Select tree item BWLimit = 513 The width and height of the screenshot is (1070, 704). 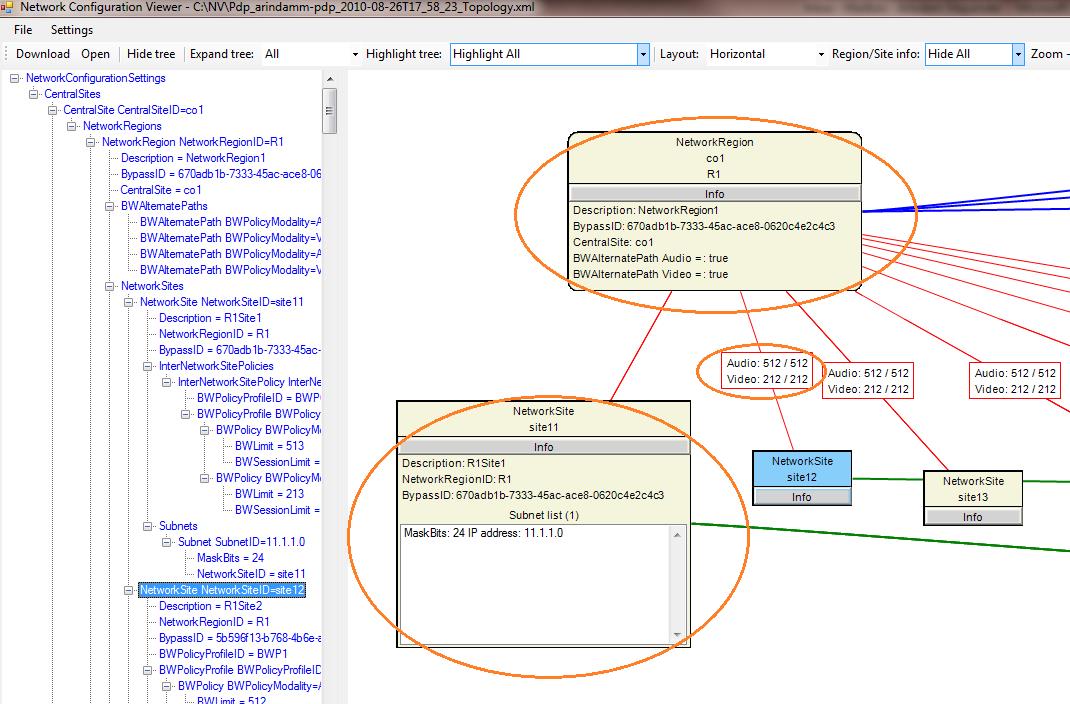[270, 446]
